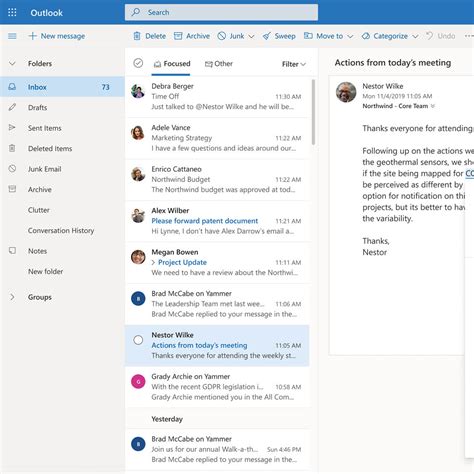The width and height of the screenshot is (474, 474).
Task: Click the Notes folder icon
Action: pos(12,251)
